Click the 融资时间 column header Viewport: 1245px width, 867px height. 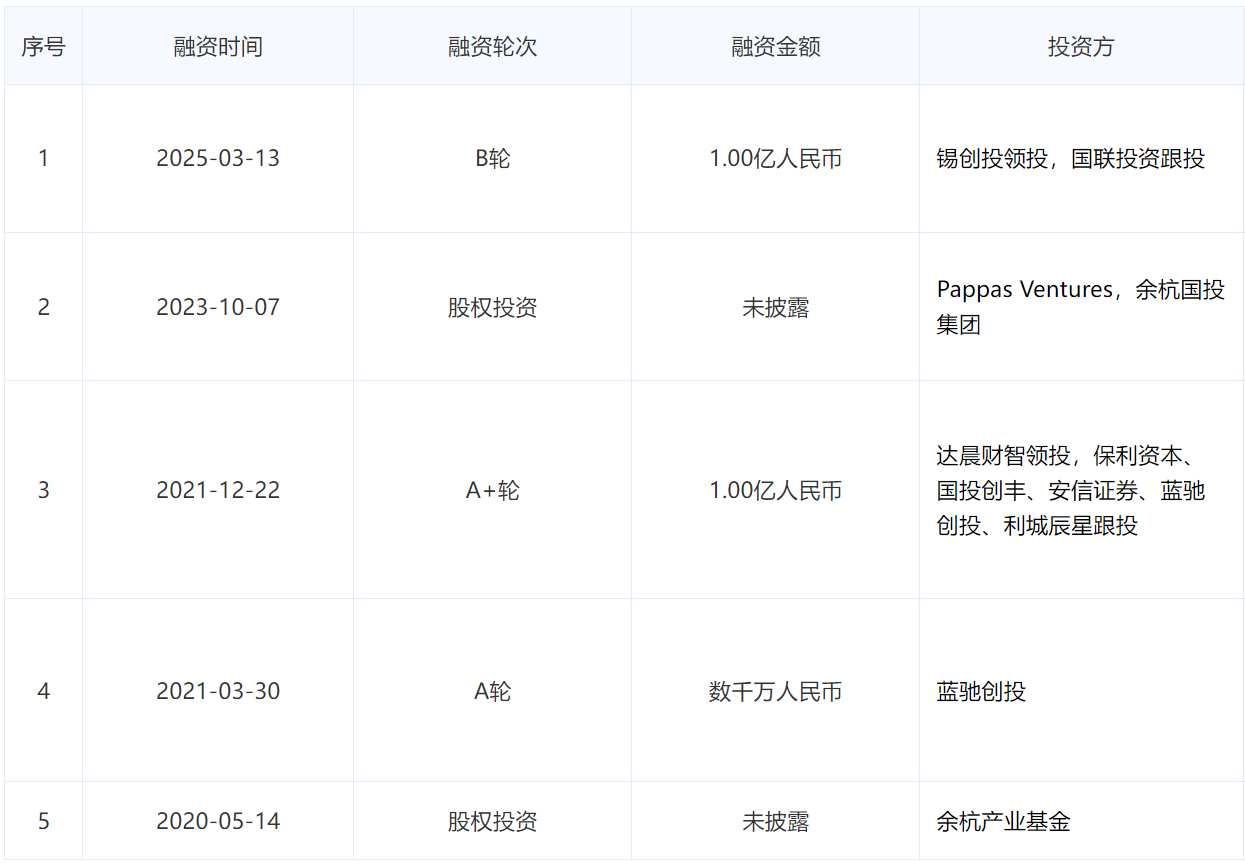pos(218,47)
